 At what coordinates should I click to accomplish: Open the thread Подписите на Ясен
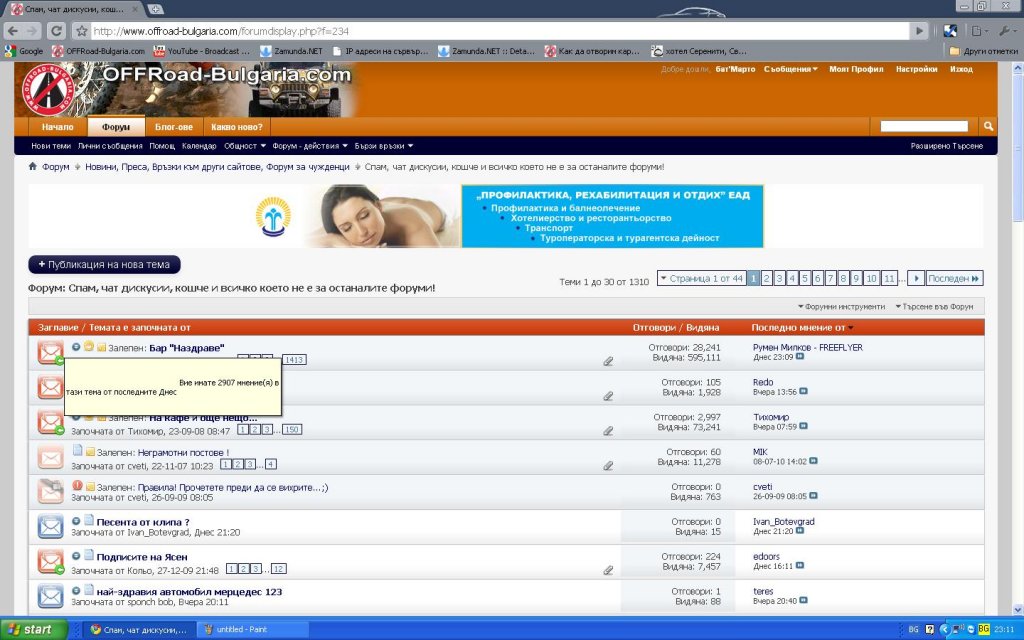click(142, 556)
